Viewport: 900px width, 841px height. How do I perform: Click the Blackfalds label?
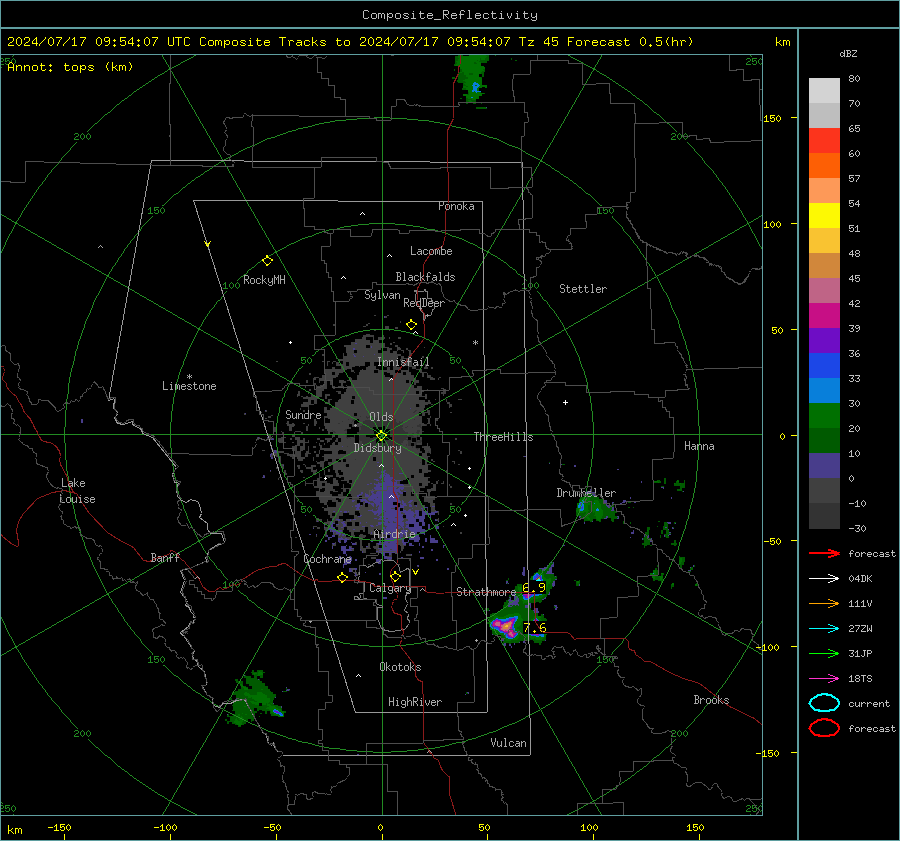425,277
